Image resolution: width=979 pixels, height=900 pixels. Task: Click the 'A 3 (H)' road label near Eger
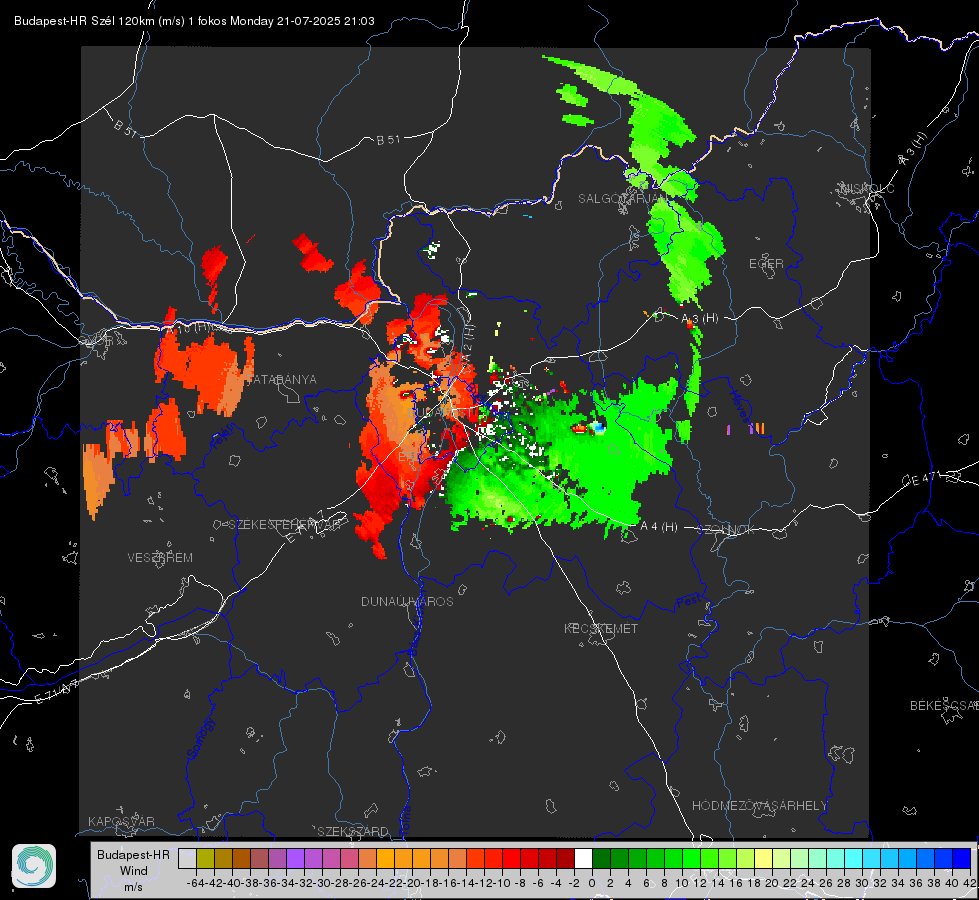click(699, 318)
